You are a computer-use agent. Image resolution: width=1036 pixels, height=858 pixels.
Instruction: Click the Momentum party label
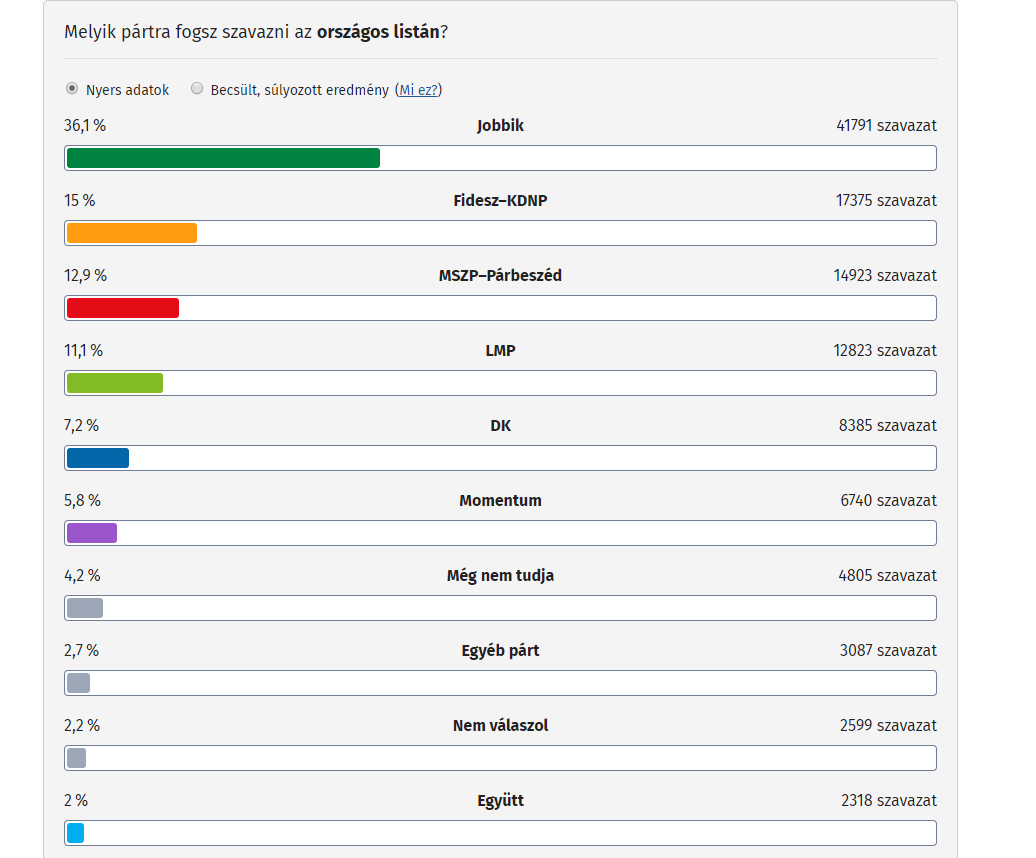(500, 501)
